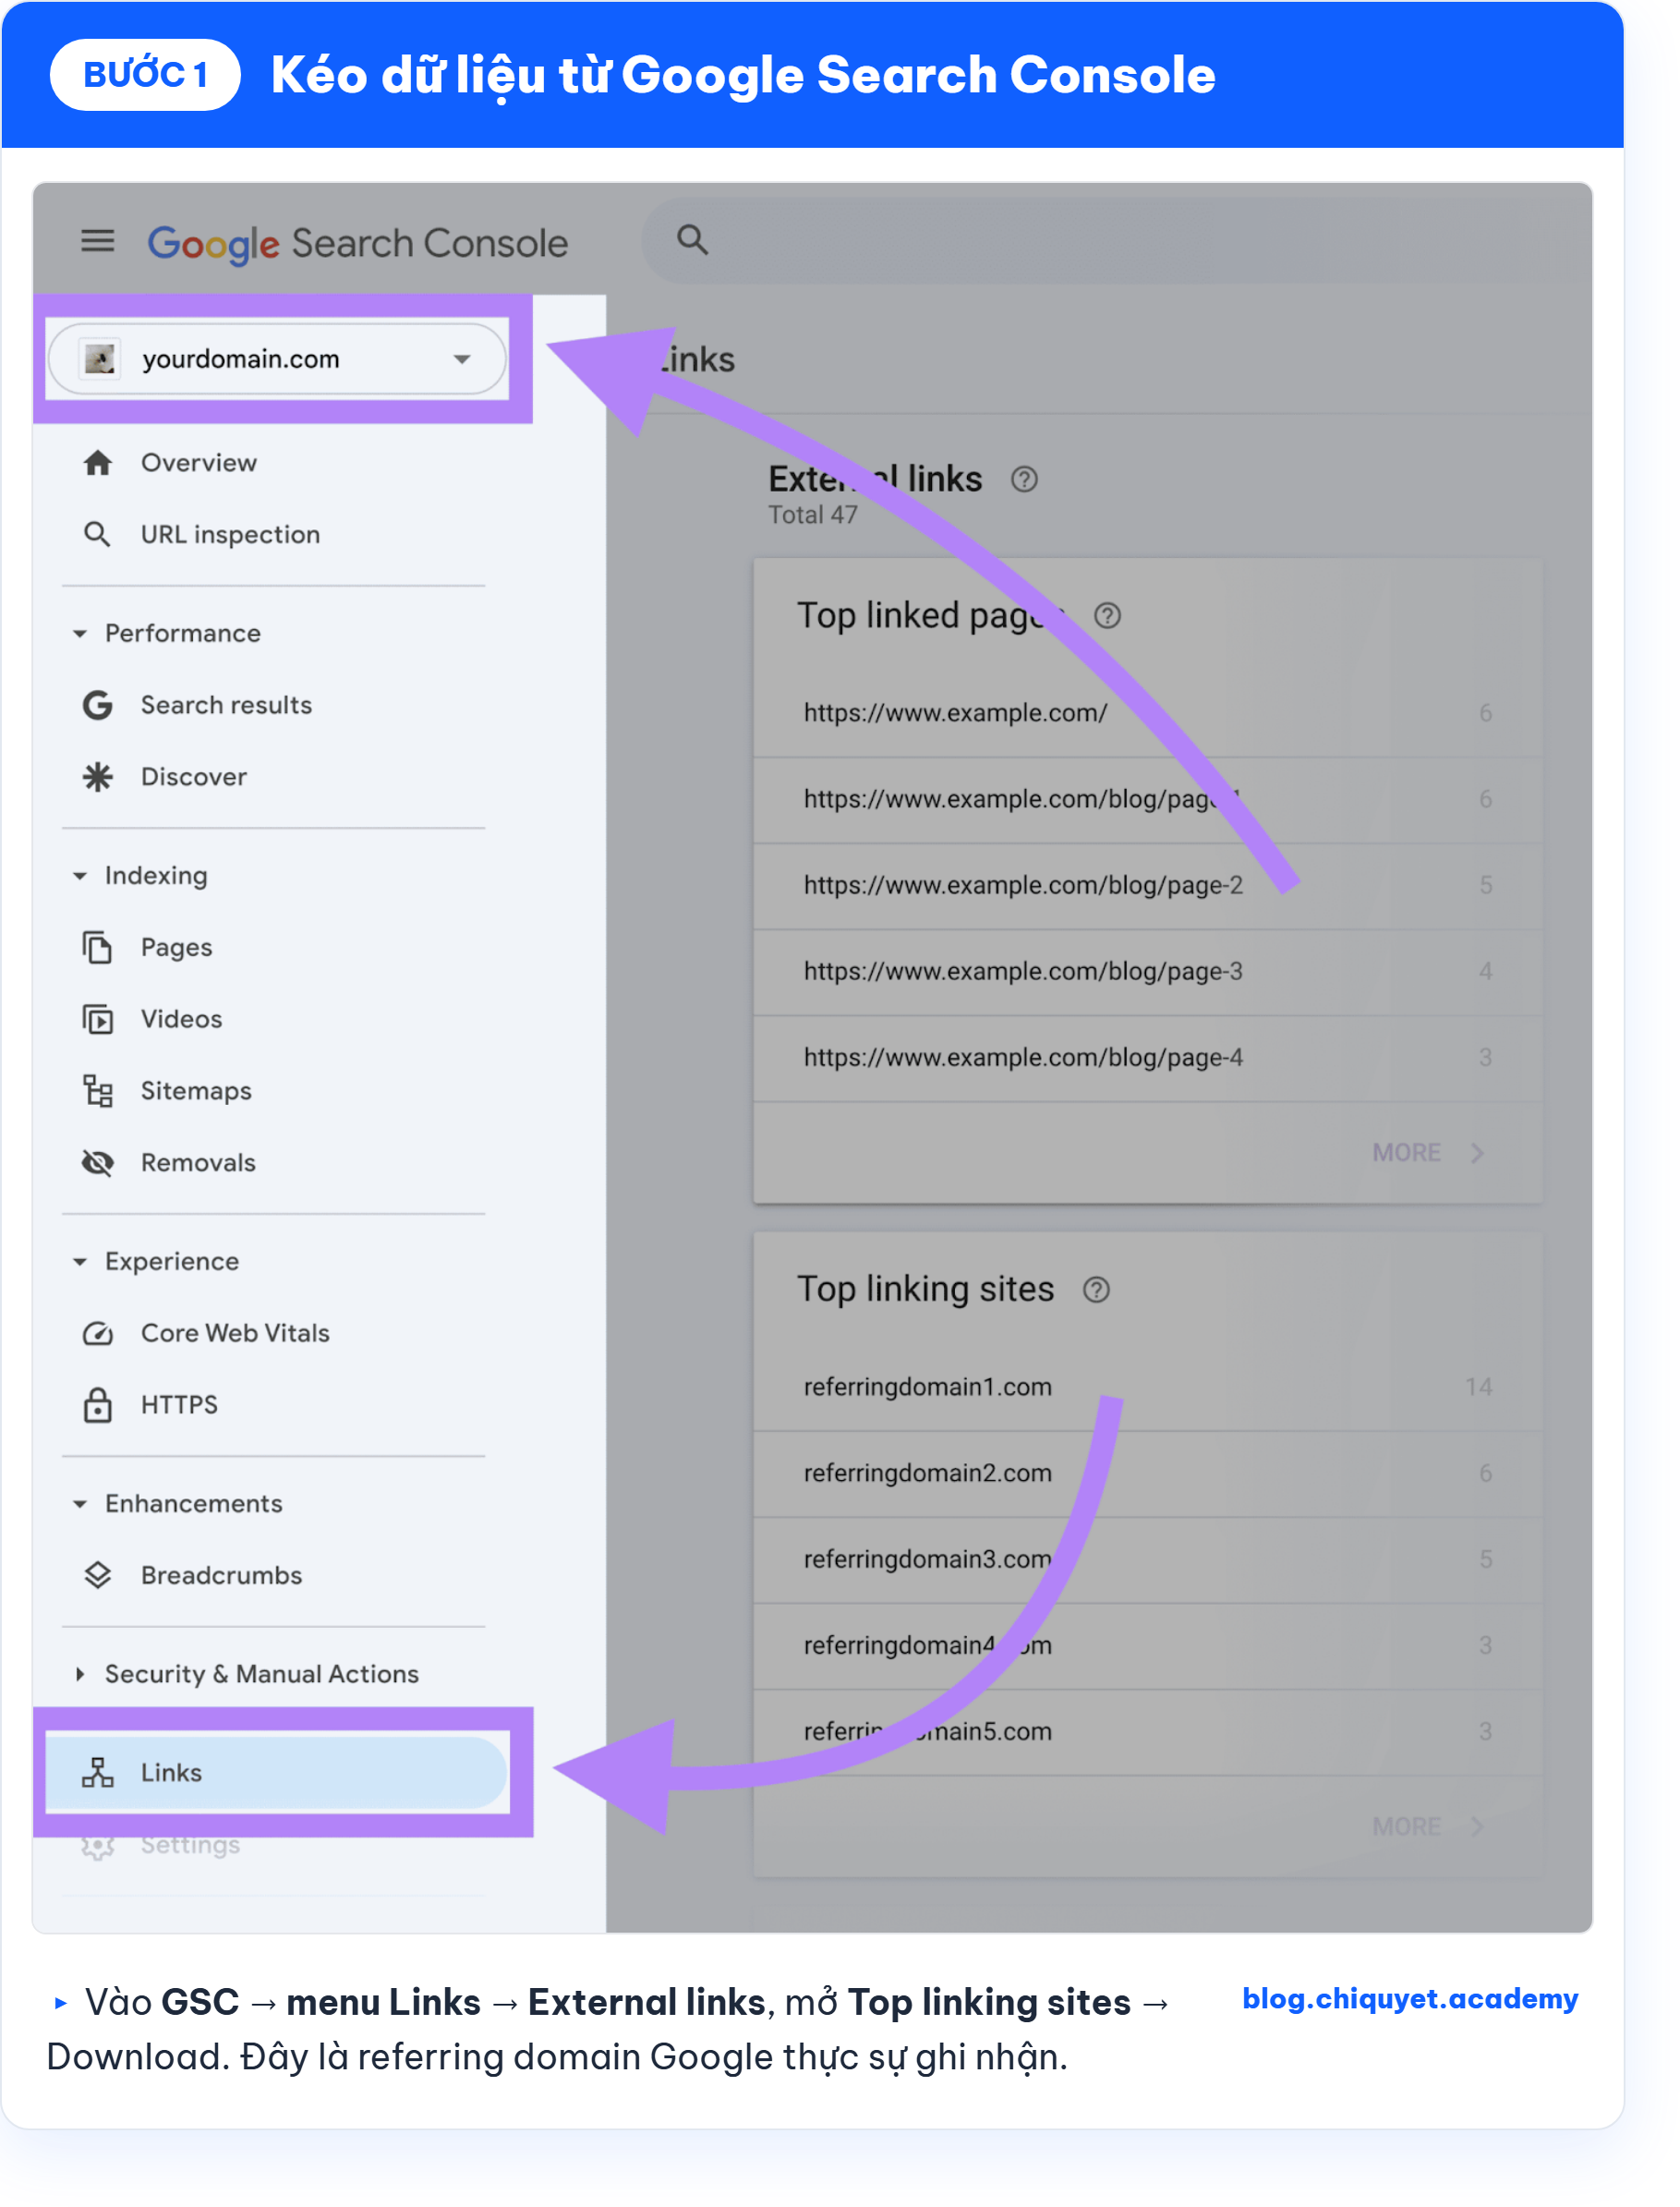The height and width of the screenshot is (2207, 1680).
Task: Click MORE under Top linked pages
Action: pos(1428,1153)
